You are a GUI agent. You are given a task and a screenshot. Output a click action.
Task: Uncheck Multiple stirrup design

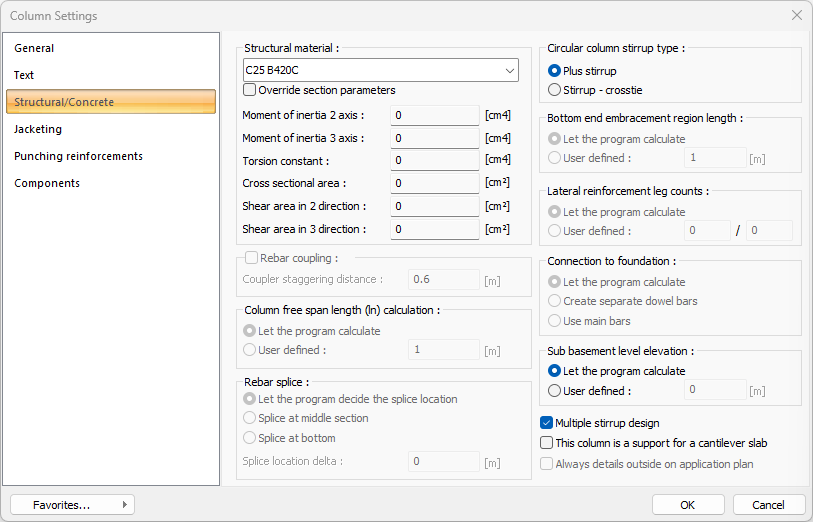(x=547, y=423)
